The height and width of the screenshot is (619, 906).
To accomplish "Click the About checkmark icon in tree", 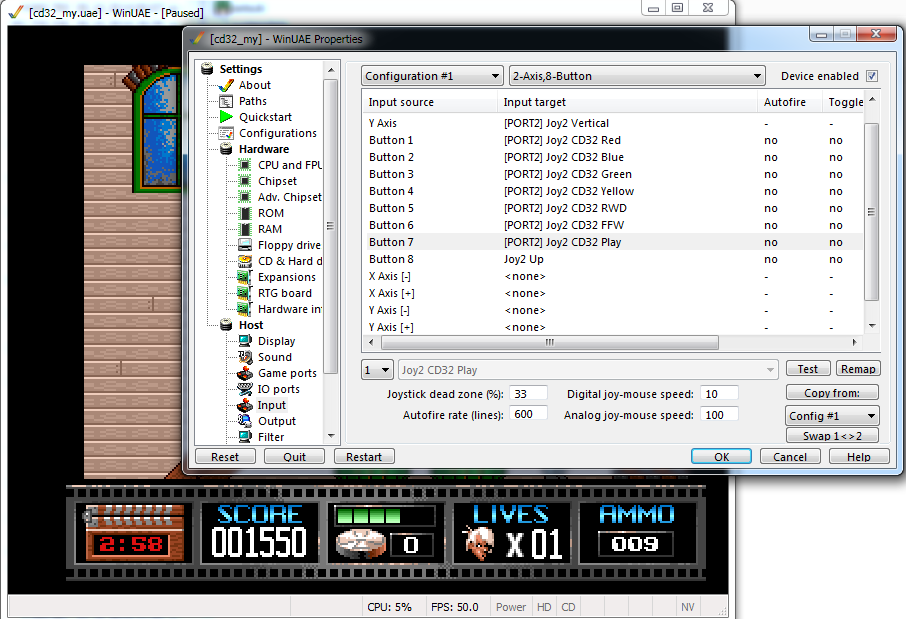I will click(x=226, y=86).
